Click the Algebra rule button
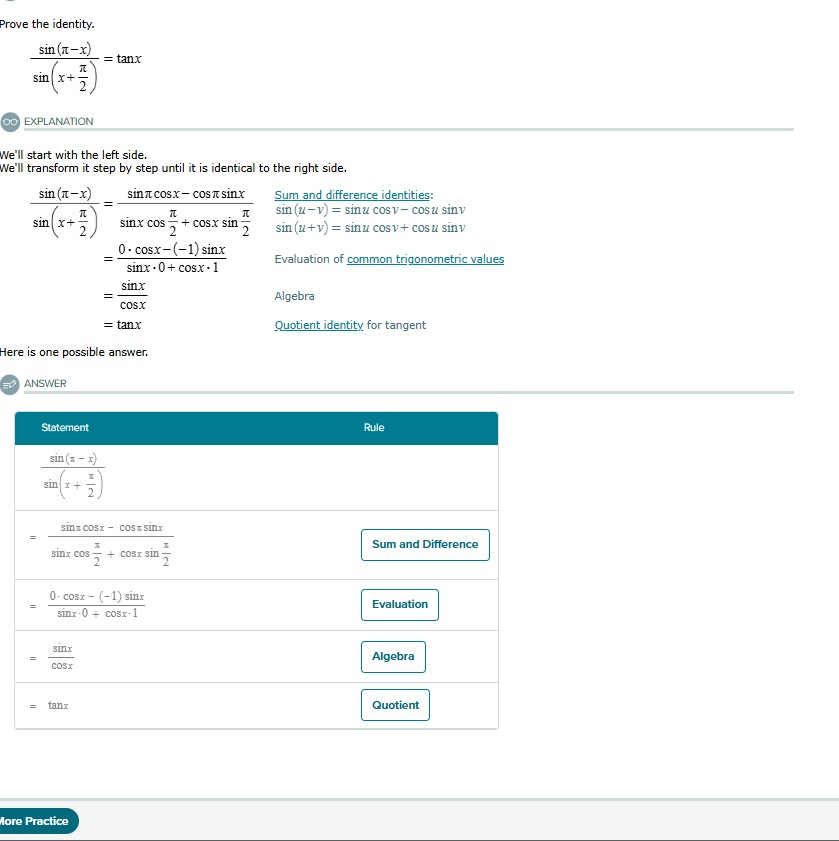Screen dimensions: 839x841 (393, 657)
